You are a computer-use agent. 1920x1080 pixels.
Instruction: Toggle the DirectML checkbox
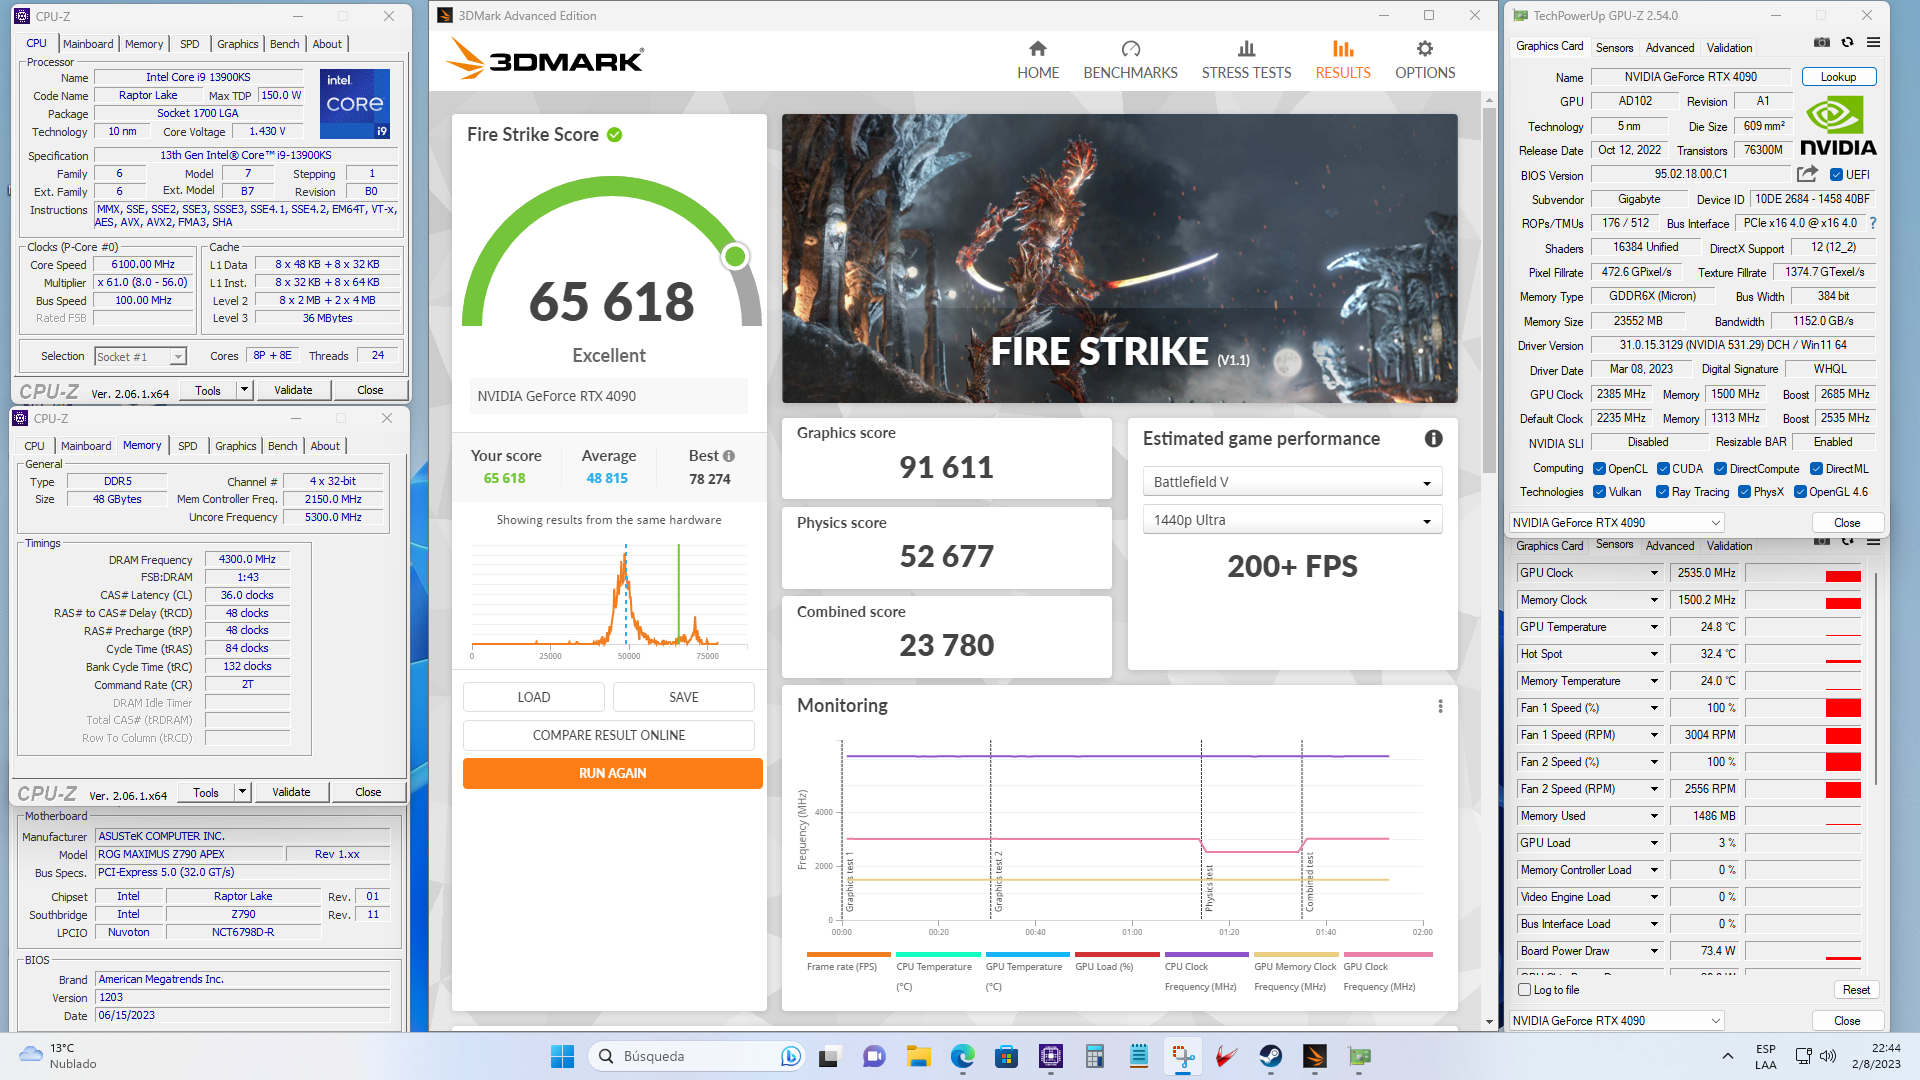[1816, 469]
